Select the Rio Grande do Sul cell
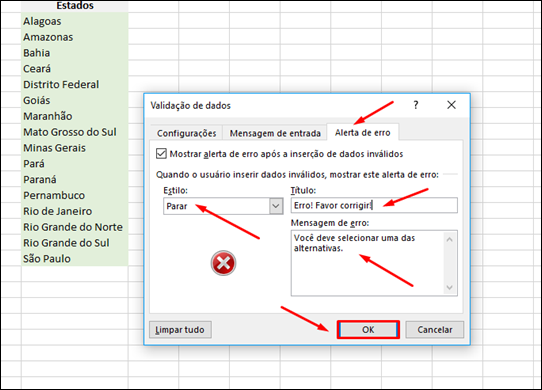The width and height of the screenshot is (542, 390). pos(75,243)
